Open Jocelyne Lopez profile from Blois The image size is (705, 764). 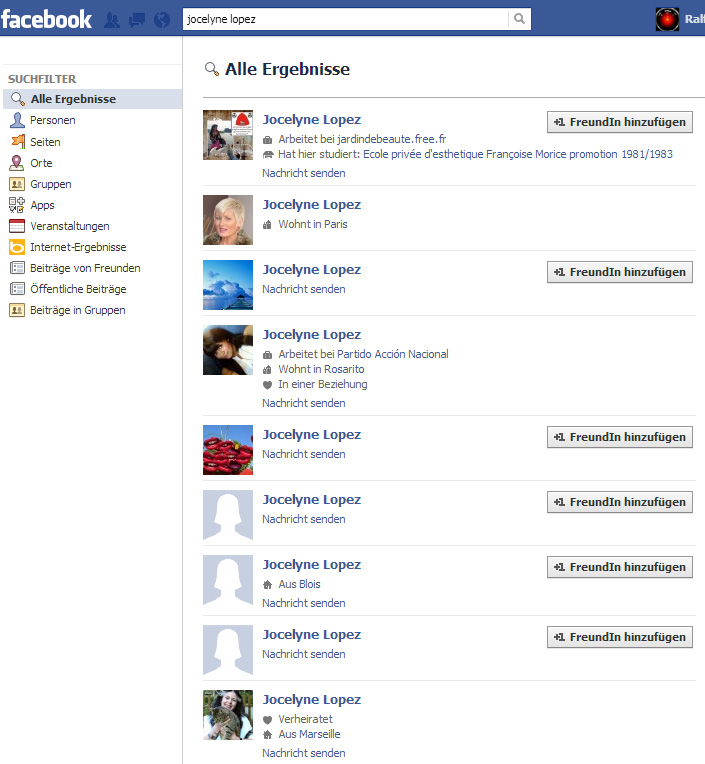[312, 565]
